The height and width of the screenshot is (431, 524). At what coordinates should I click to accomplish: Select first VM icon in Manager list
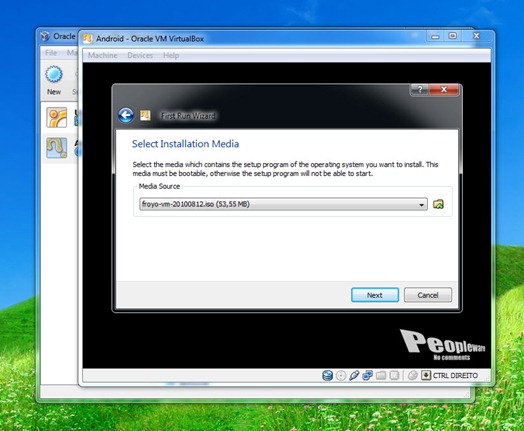coord(56,117)
